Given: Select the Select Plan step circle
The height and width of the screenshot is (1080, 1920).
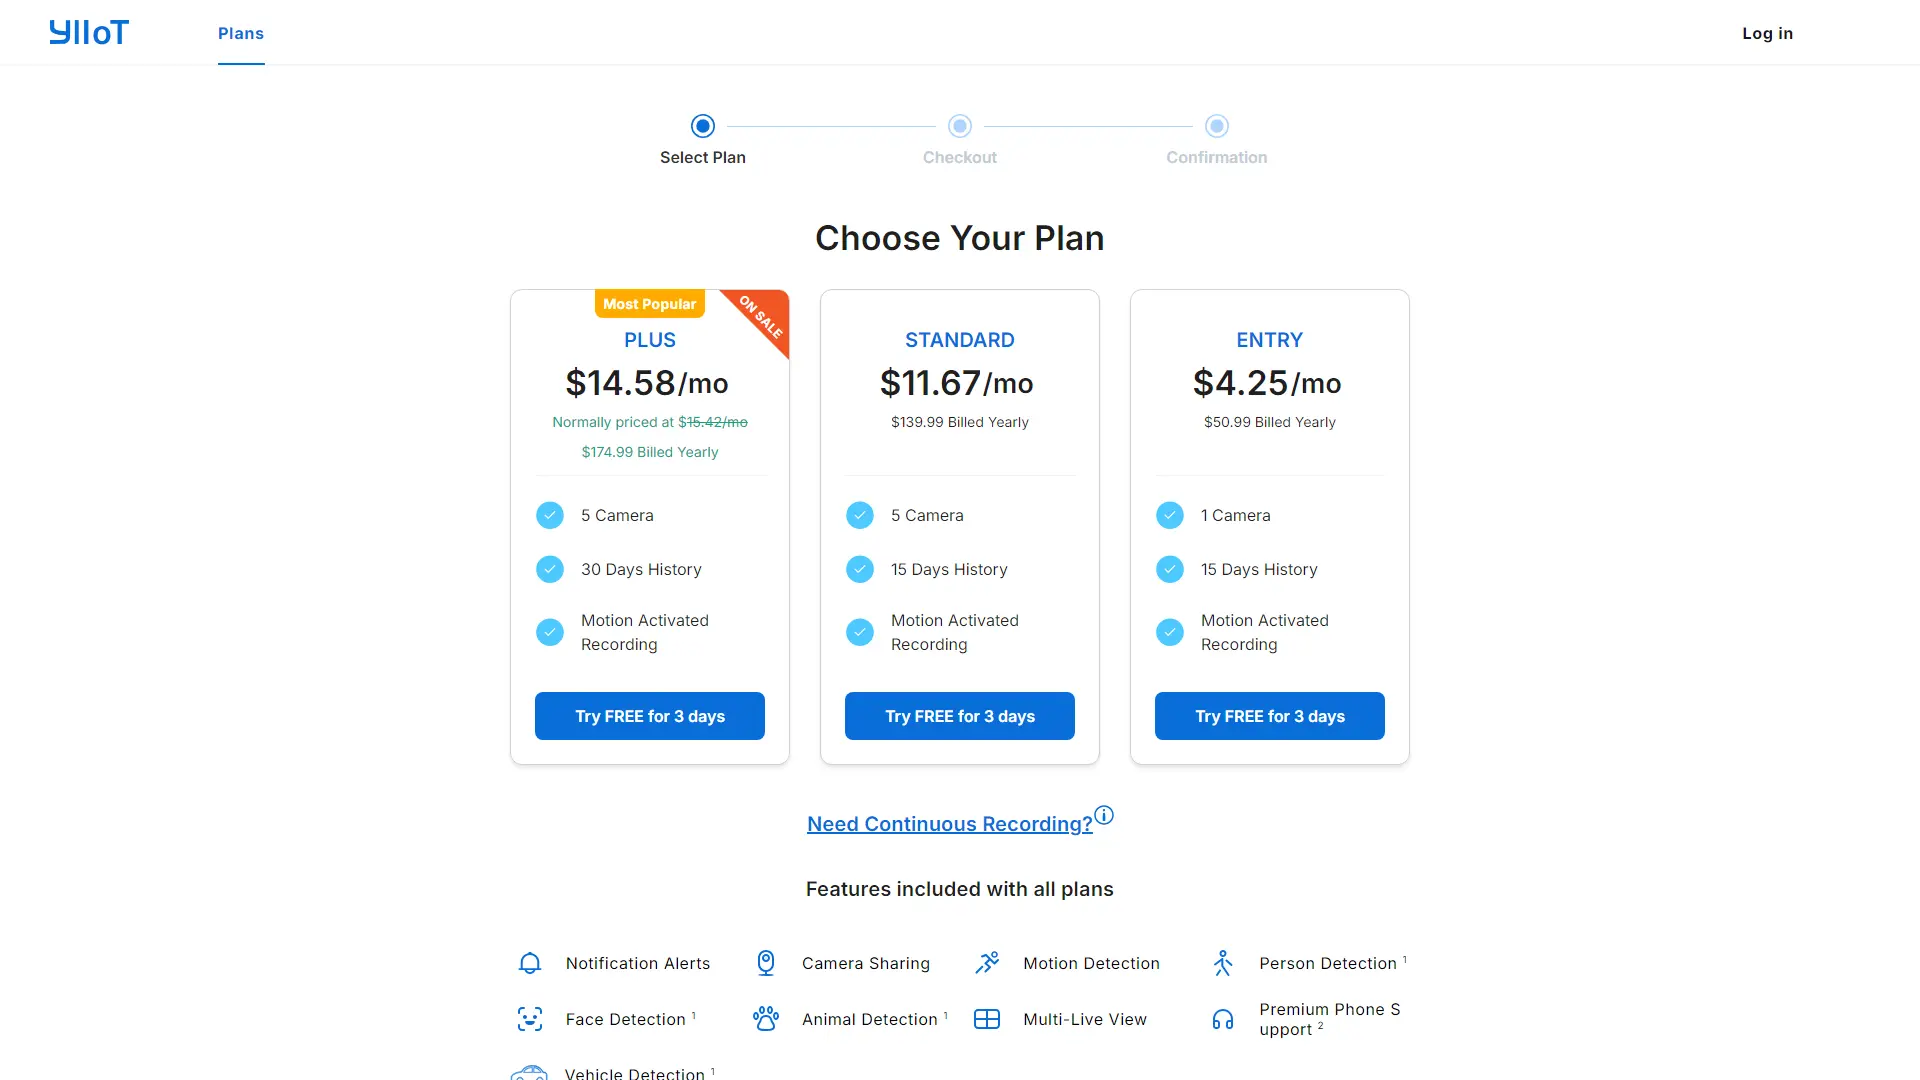Looking at the screenshot, I should coord(702,125).
